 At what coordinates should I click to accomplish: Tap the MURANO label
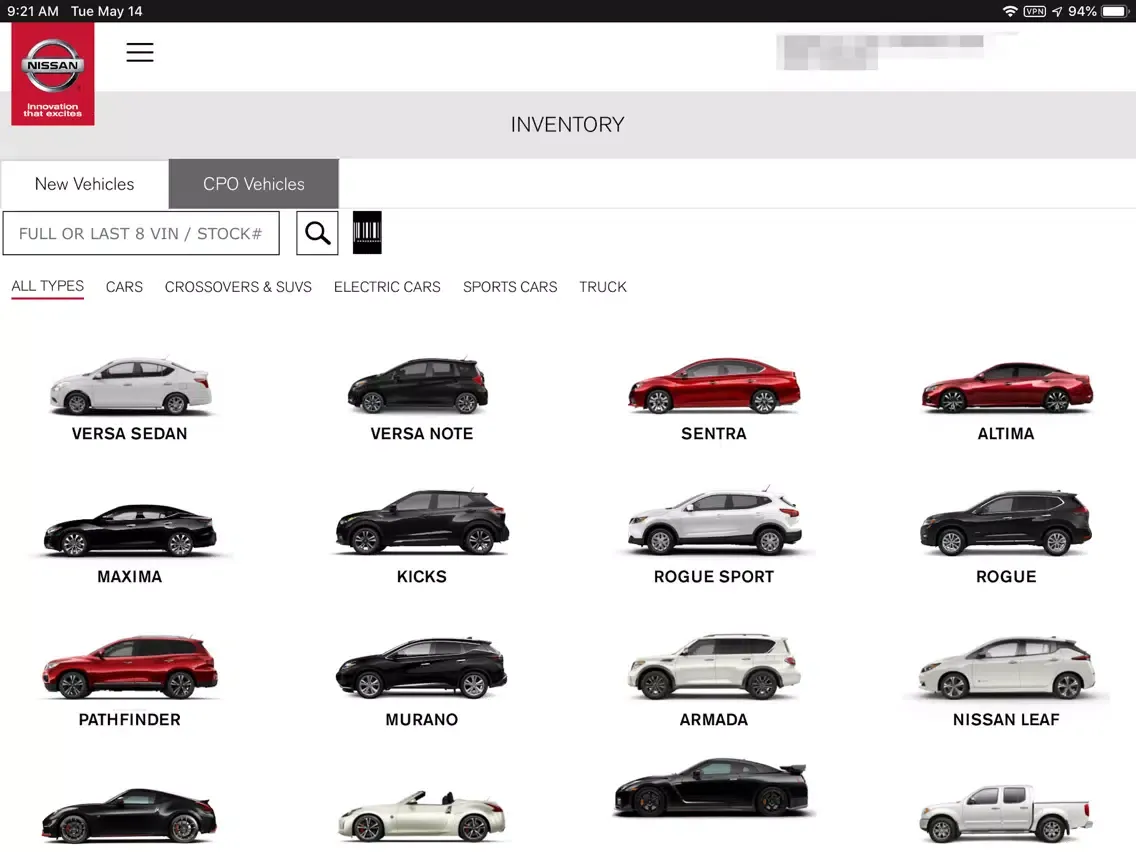pos(422,719)
